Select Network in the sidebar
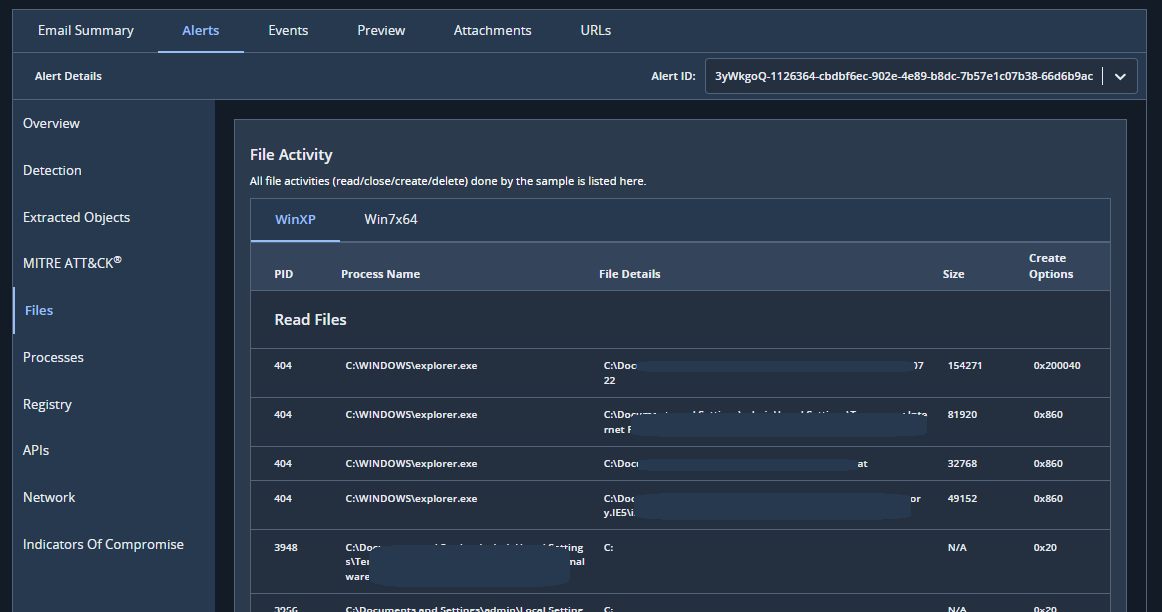 coord(49,497)
